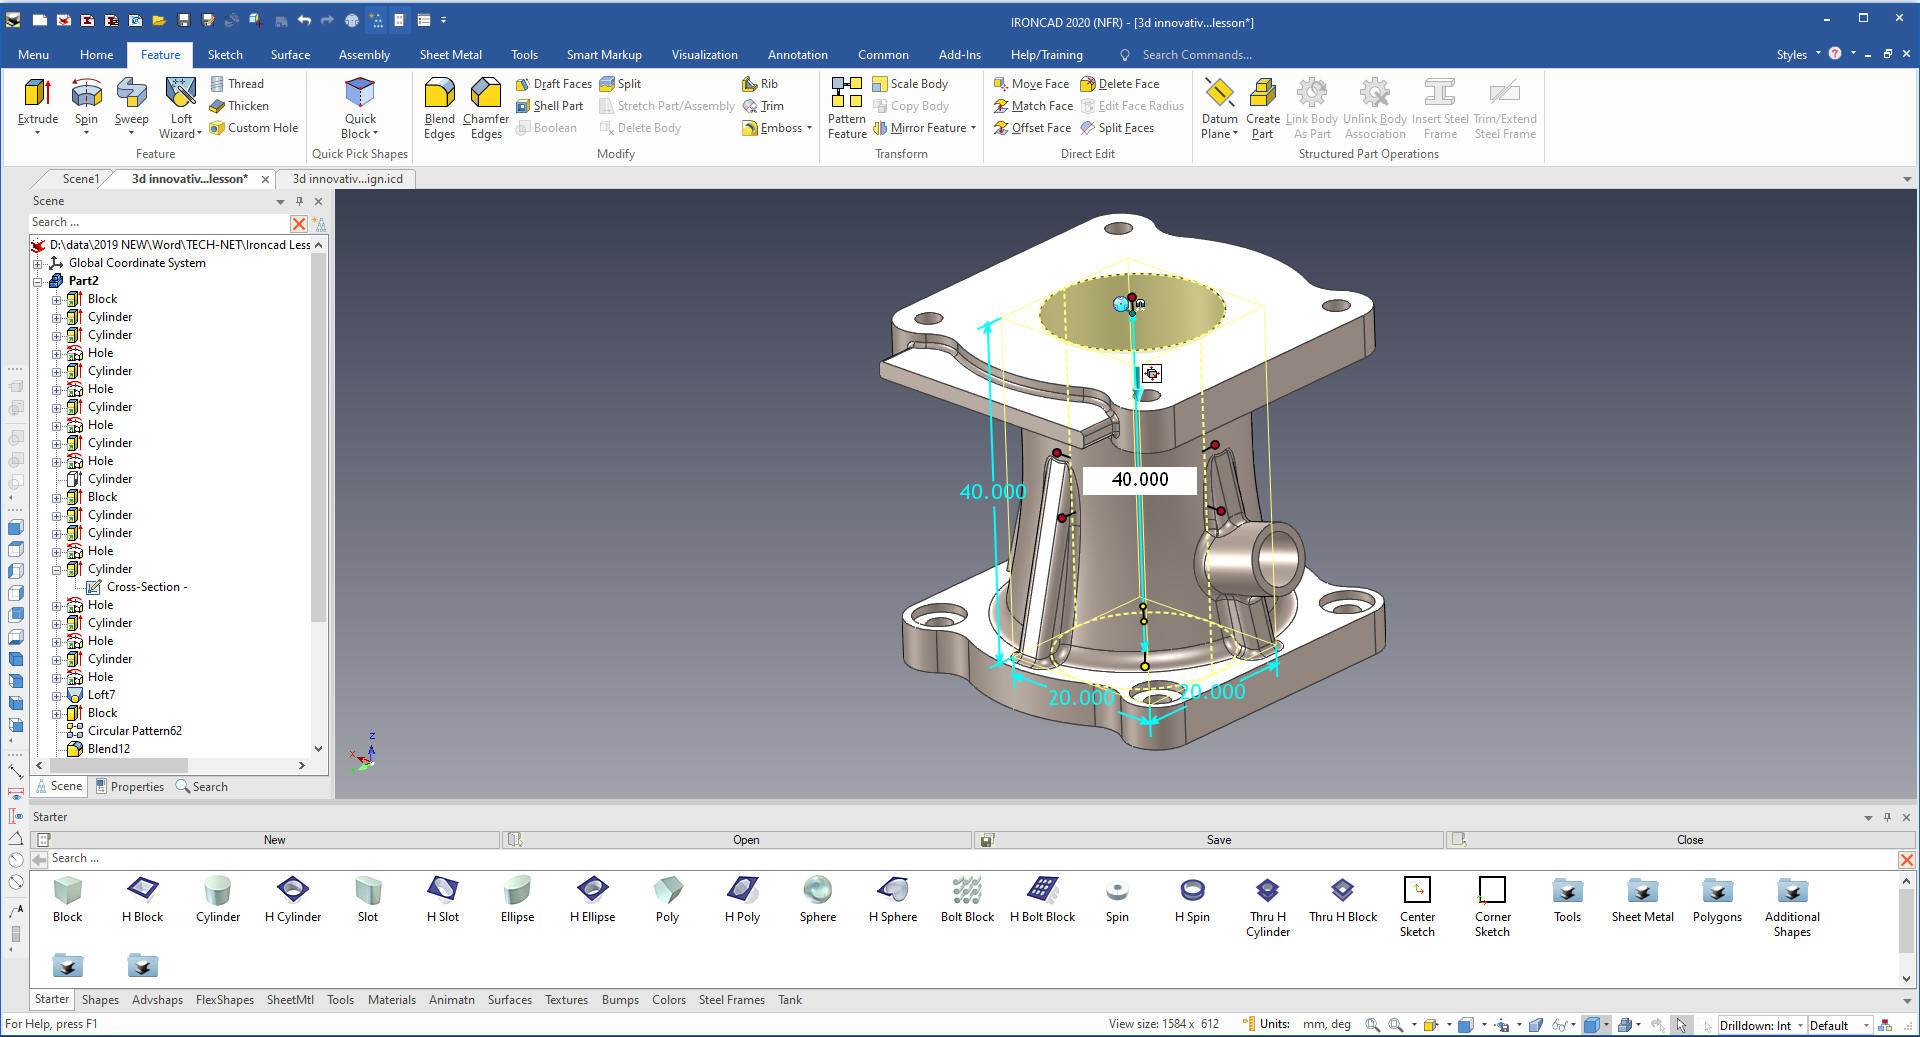This screenshot has width=1920, height=1037.
Task: Pin the Scene panel
Action: pyautogui.click(x=299, y=201)
